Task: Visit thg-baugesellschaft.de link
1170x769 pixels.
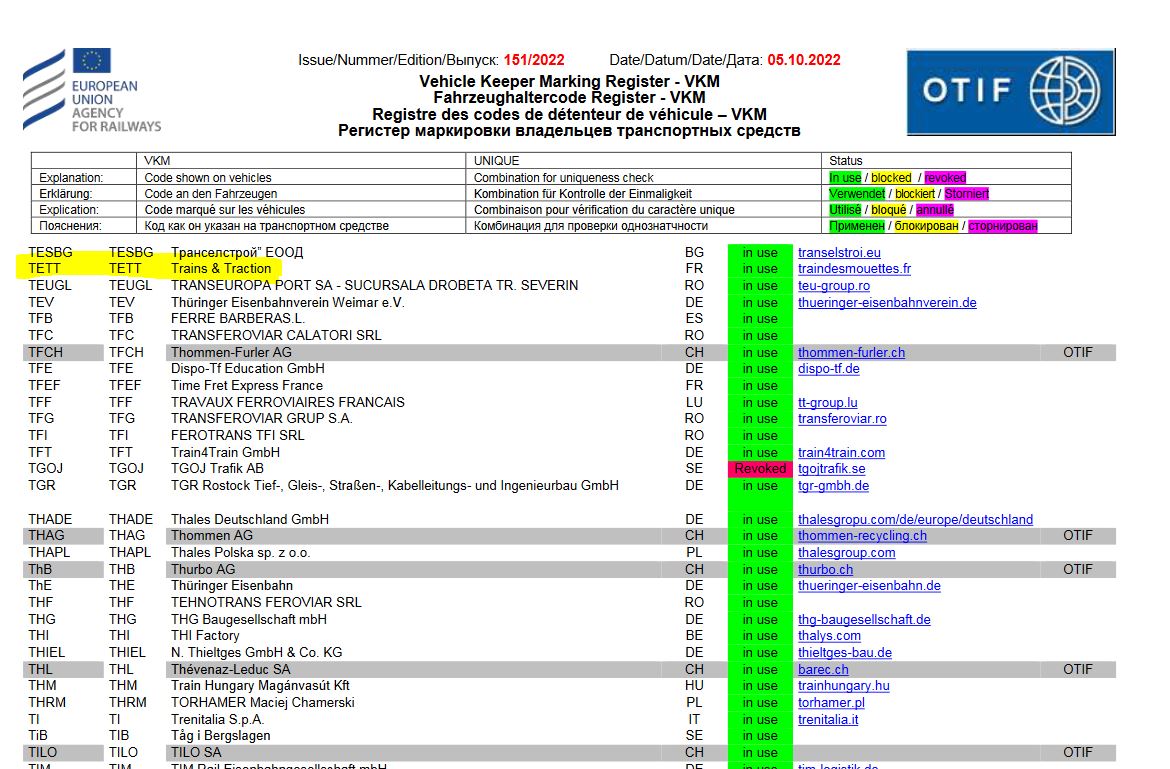Action: coord(864,620)
